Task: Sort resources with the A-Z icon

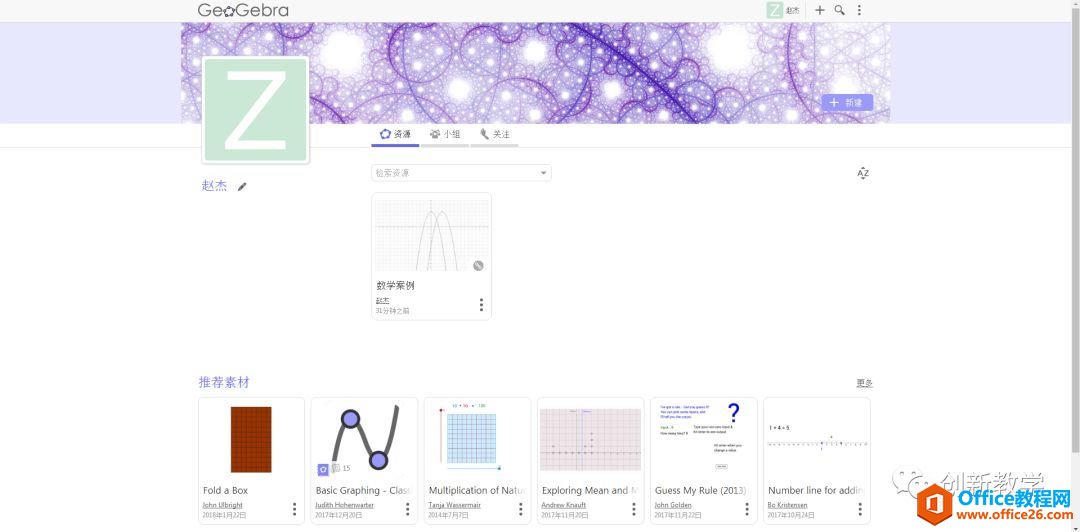Action: 863,173
